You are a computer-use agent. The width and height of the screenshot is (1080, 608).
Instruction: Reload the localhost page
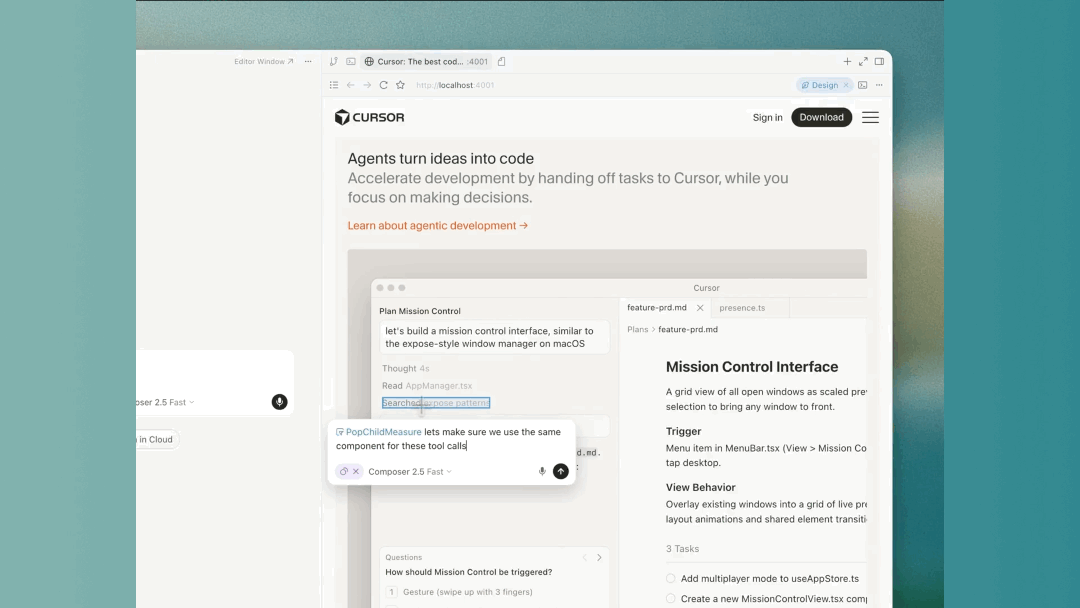[x=384, y=85]
